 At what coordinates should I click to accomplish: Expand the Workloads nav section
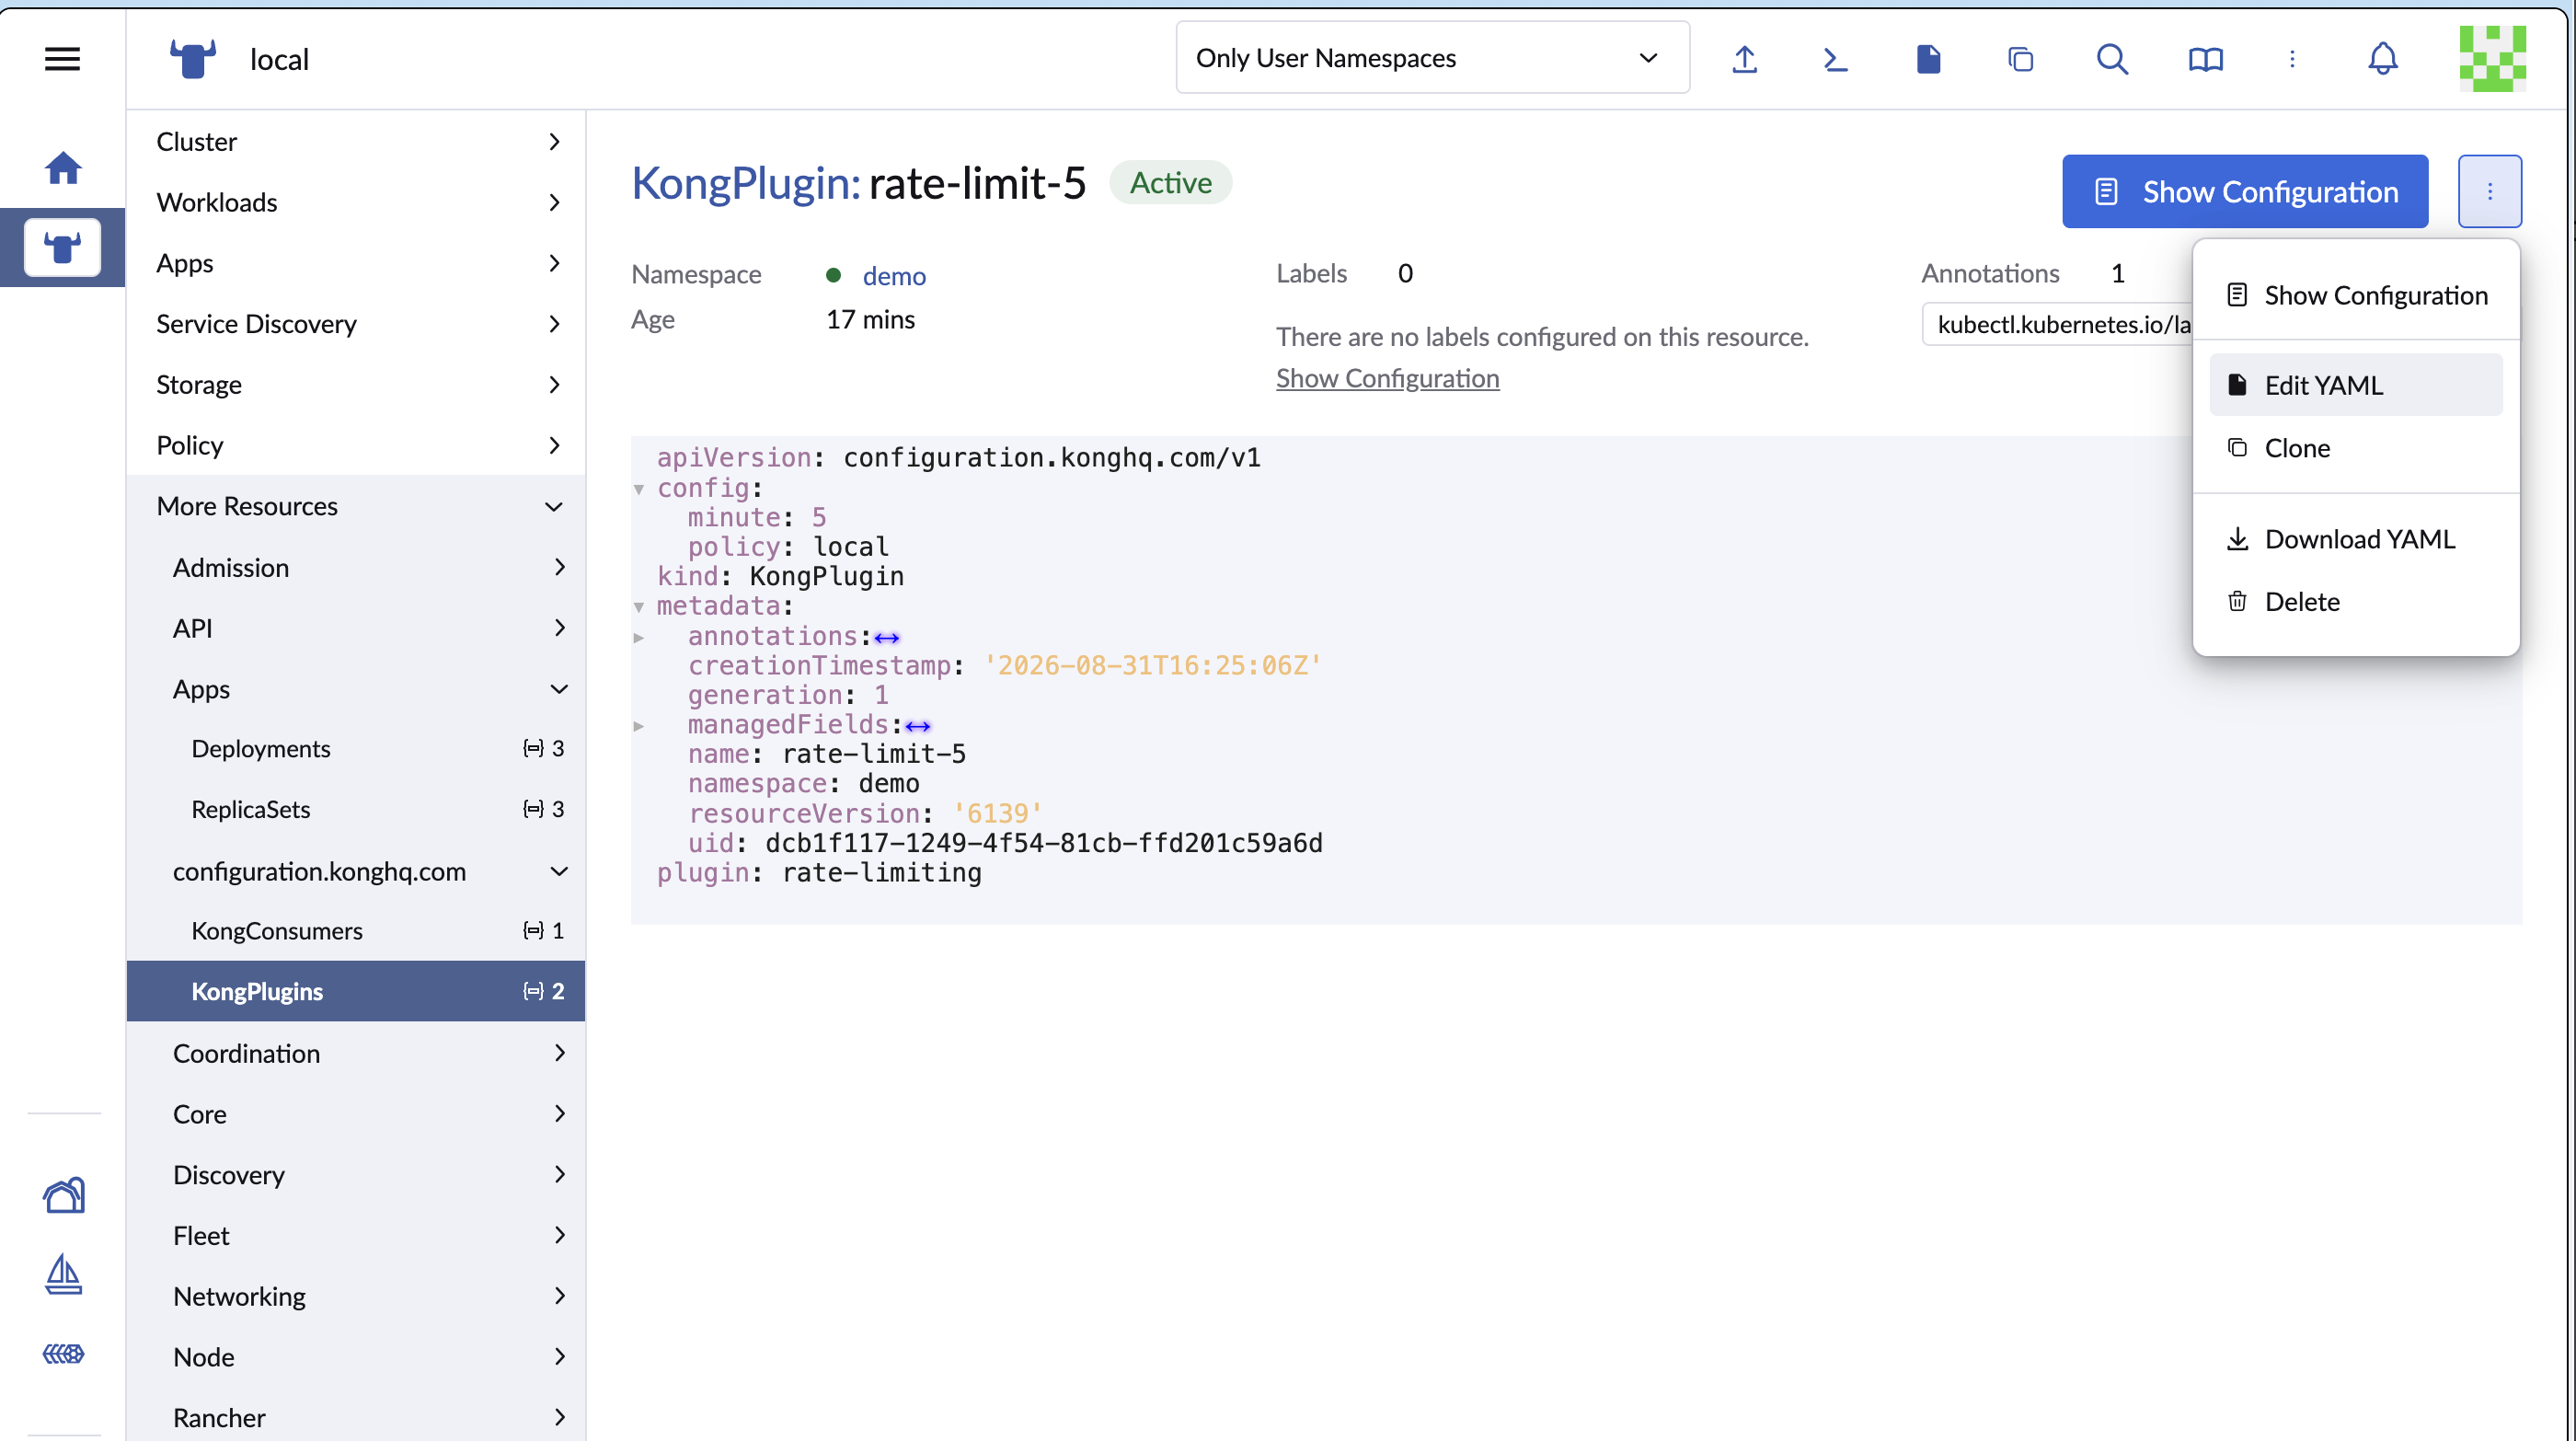355,202
